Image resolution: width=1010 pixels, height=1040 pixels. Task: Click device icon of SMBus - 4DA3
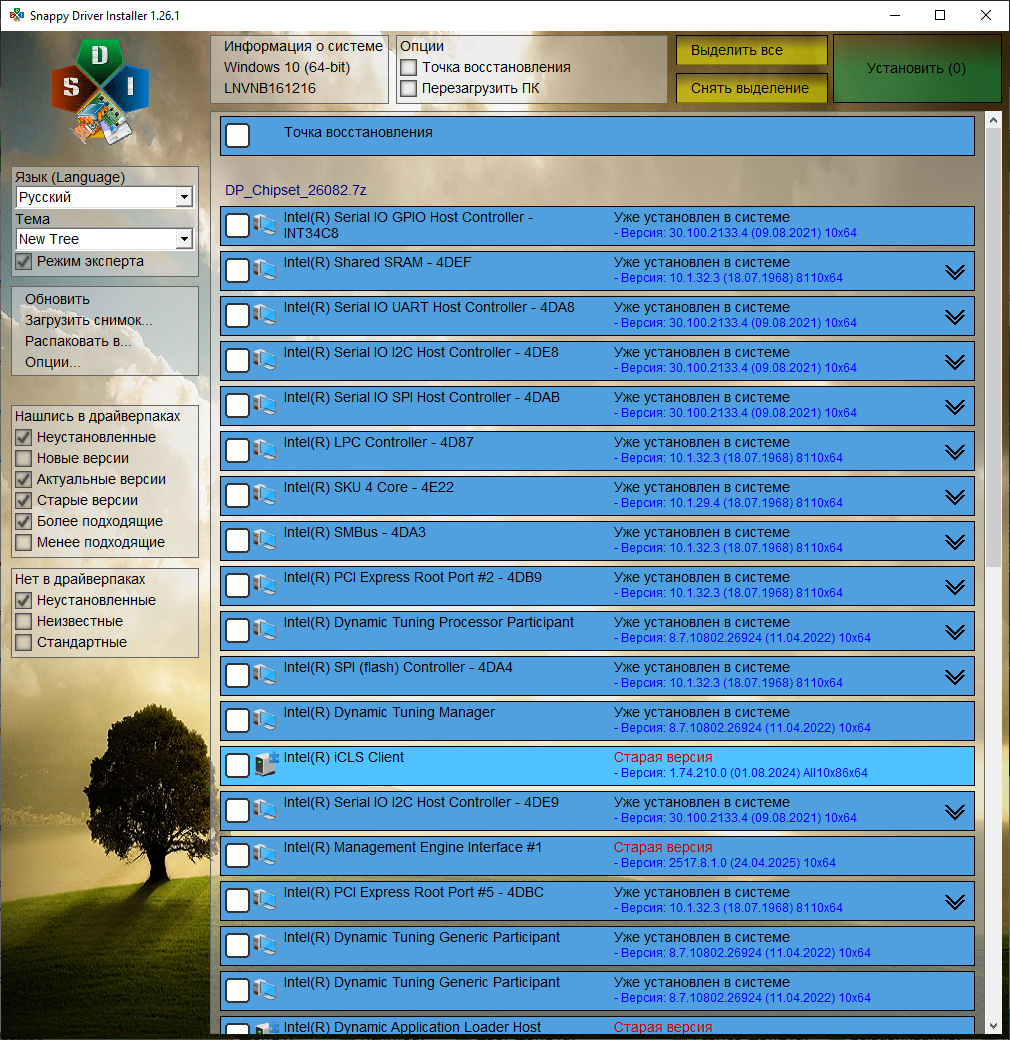point(265,541)
